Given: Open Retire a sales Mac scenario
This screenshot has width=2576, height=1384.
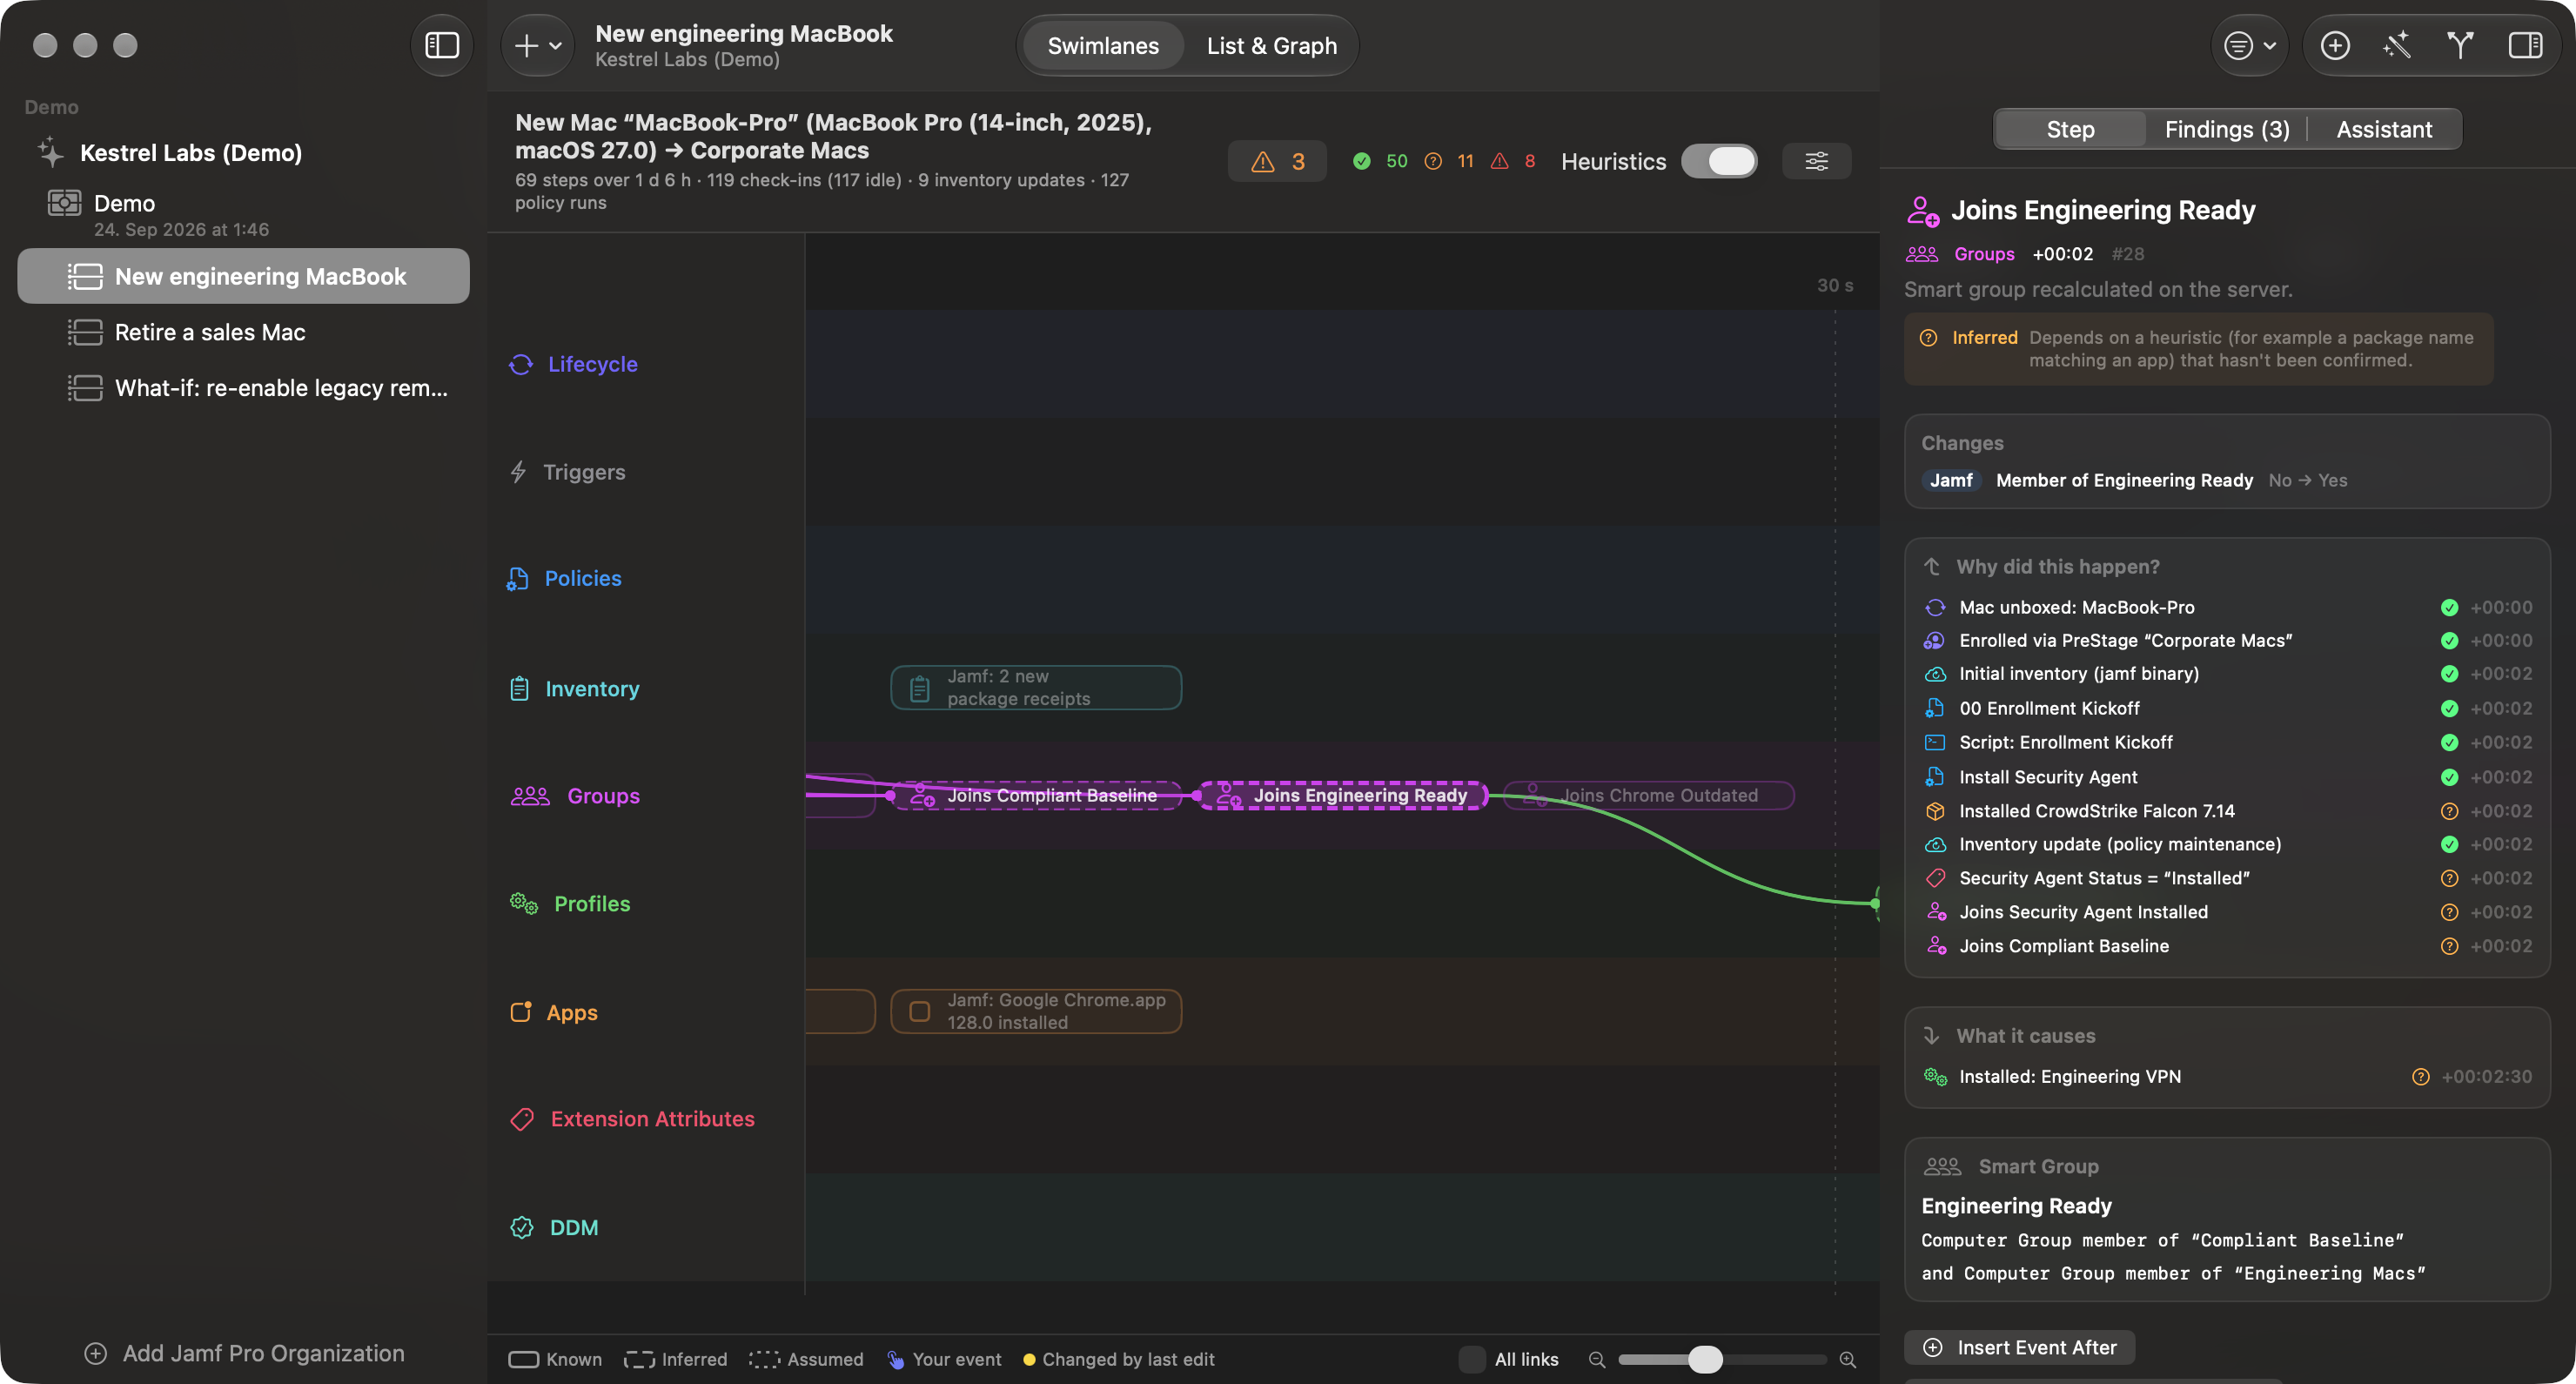Looking at the screenshot, I should [x=243, y=332].
